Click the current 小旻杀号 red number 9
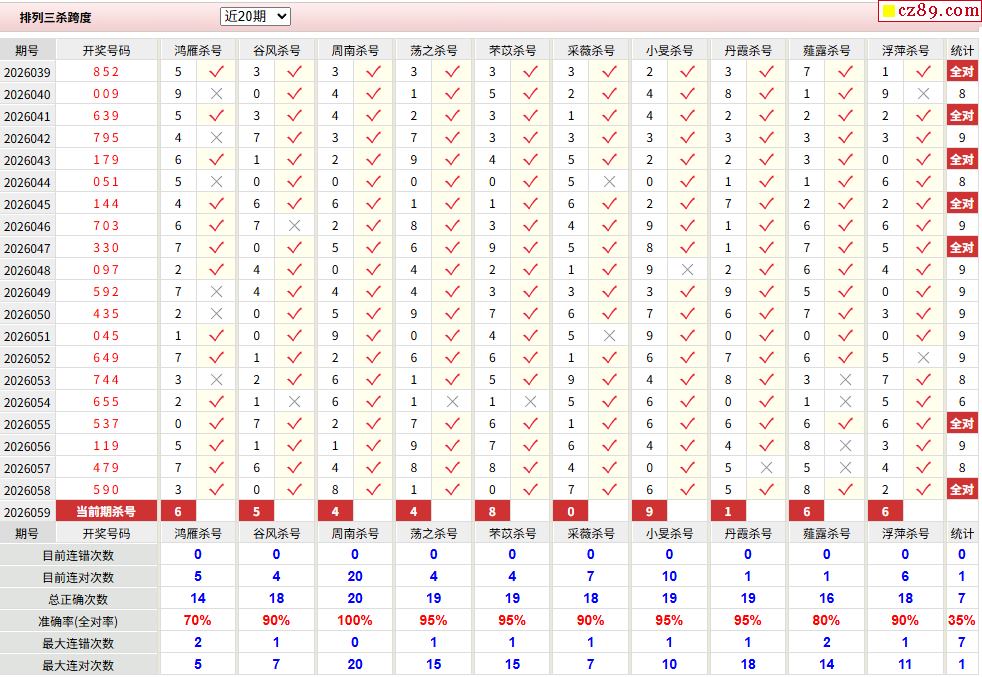 point(649,511)
